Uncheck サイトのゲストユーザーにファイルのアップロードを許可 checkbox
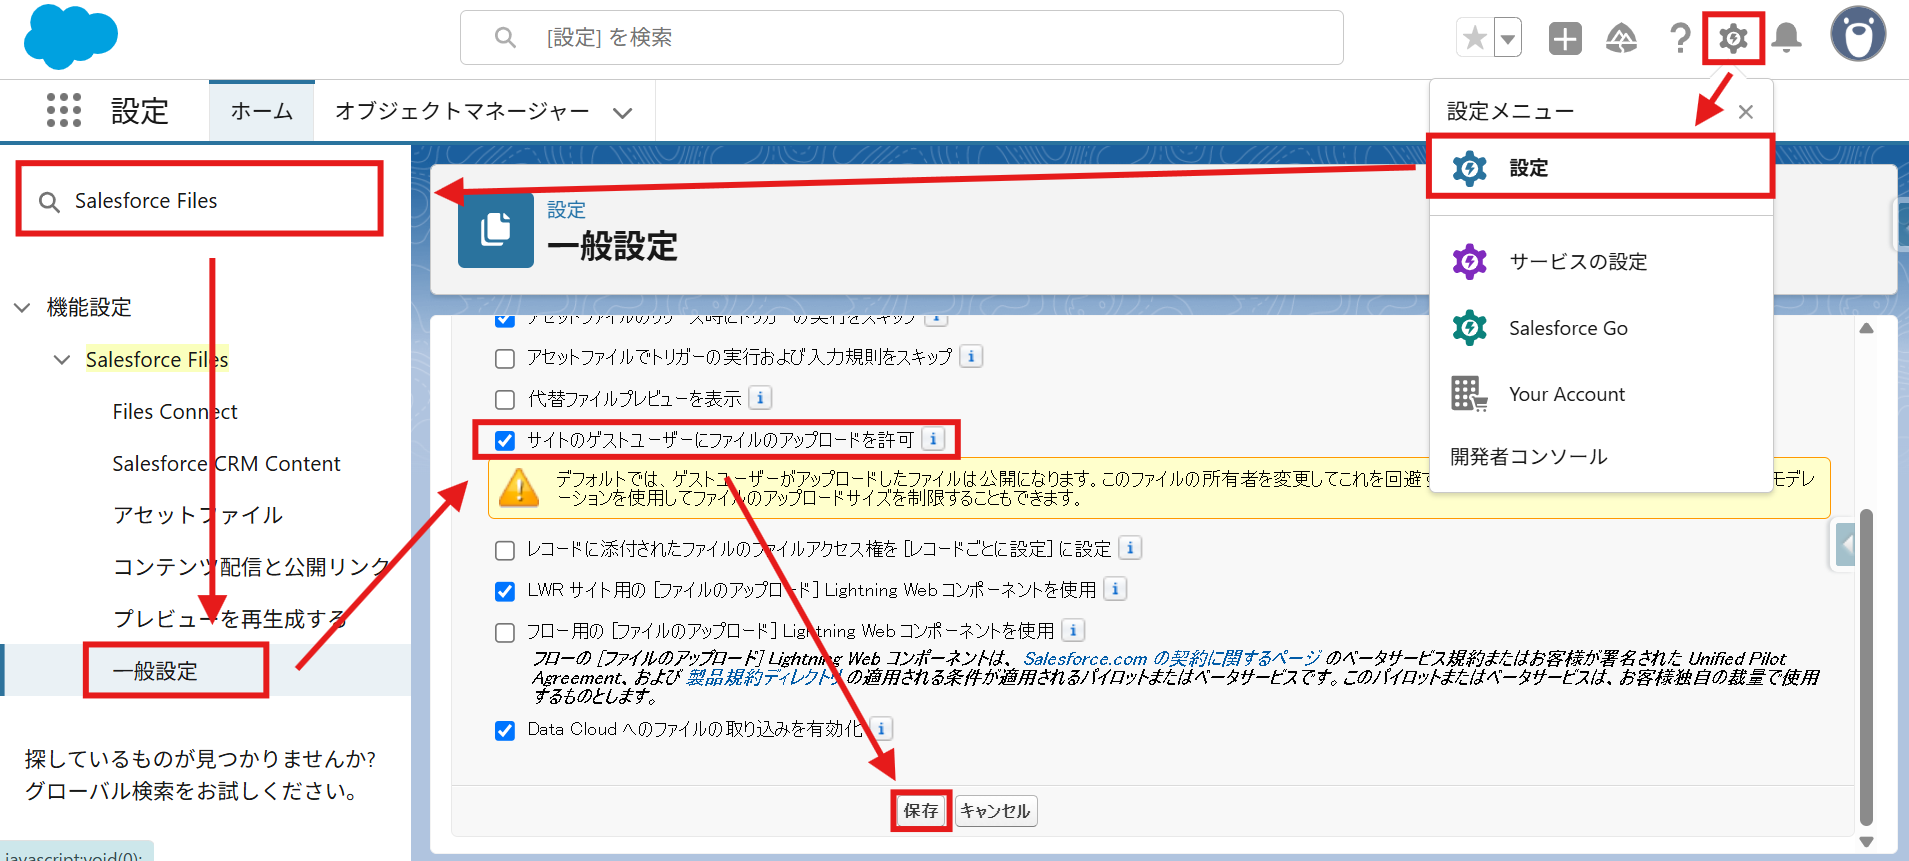Screen dimensions: 1909x861 (505, 441)
